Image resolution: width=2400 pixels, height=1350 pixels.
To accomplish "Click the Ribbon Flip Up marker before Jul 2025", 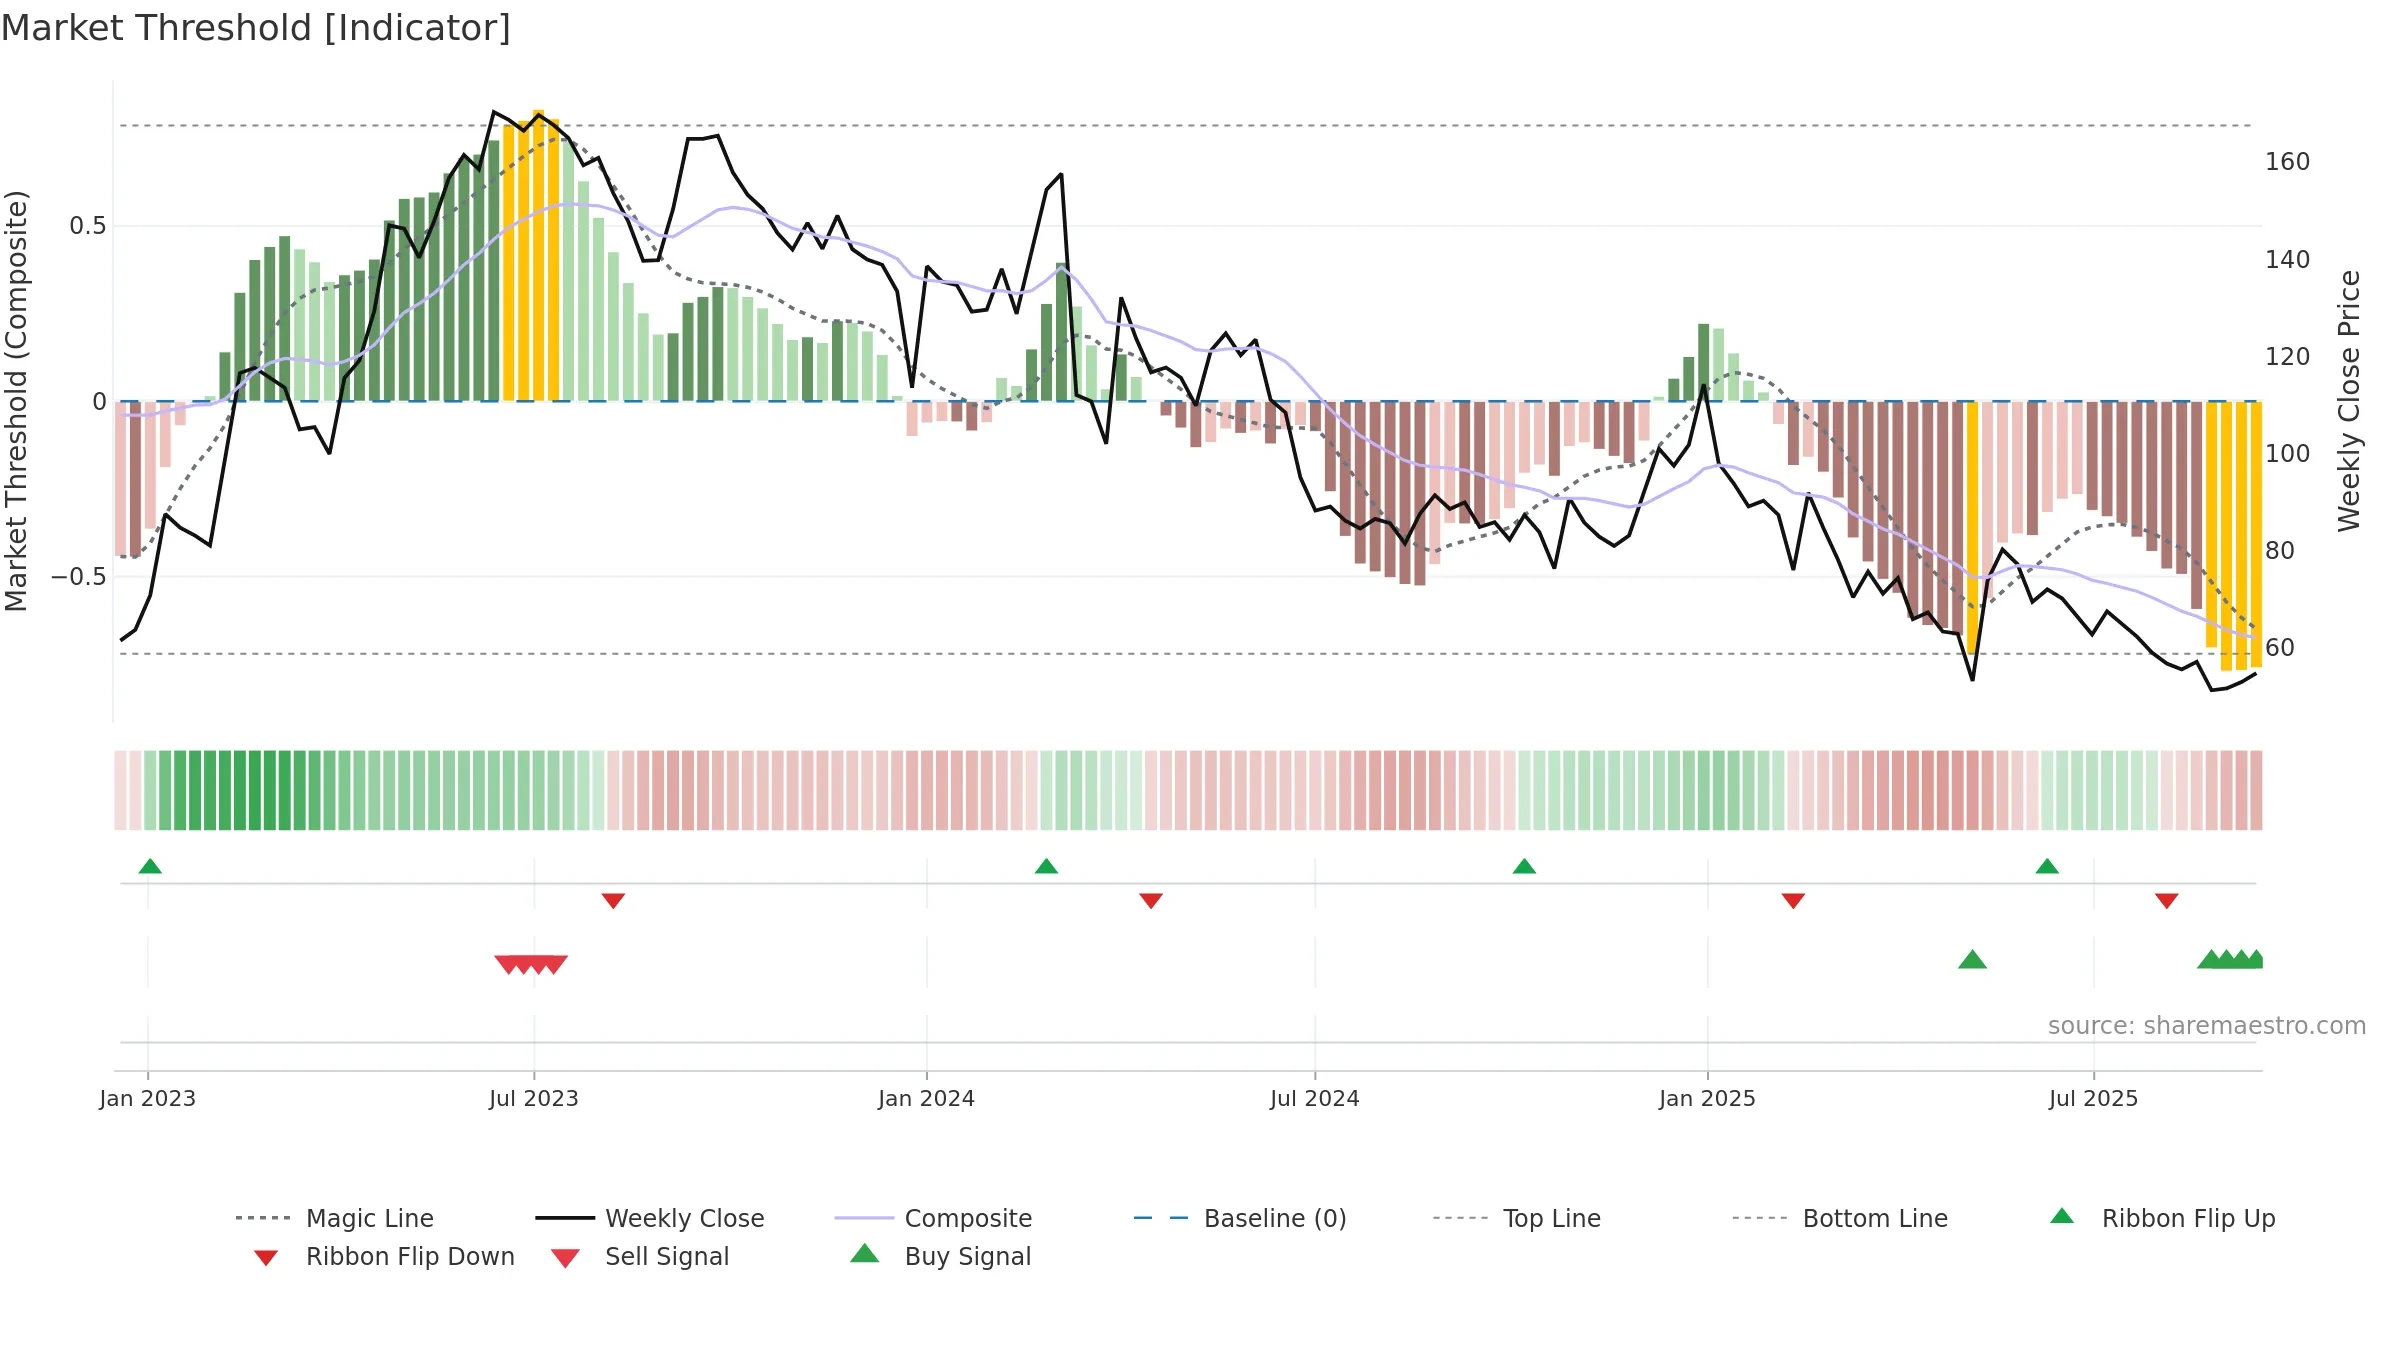I will tap(2047, 866).
